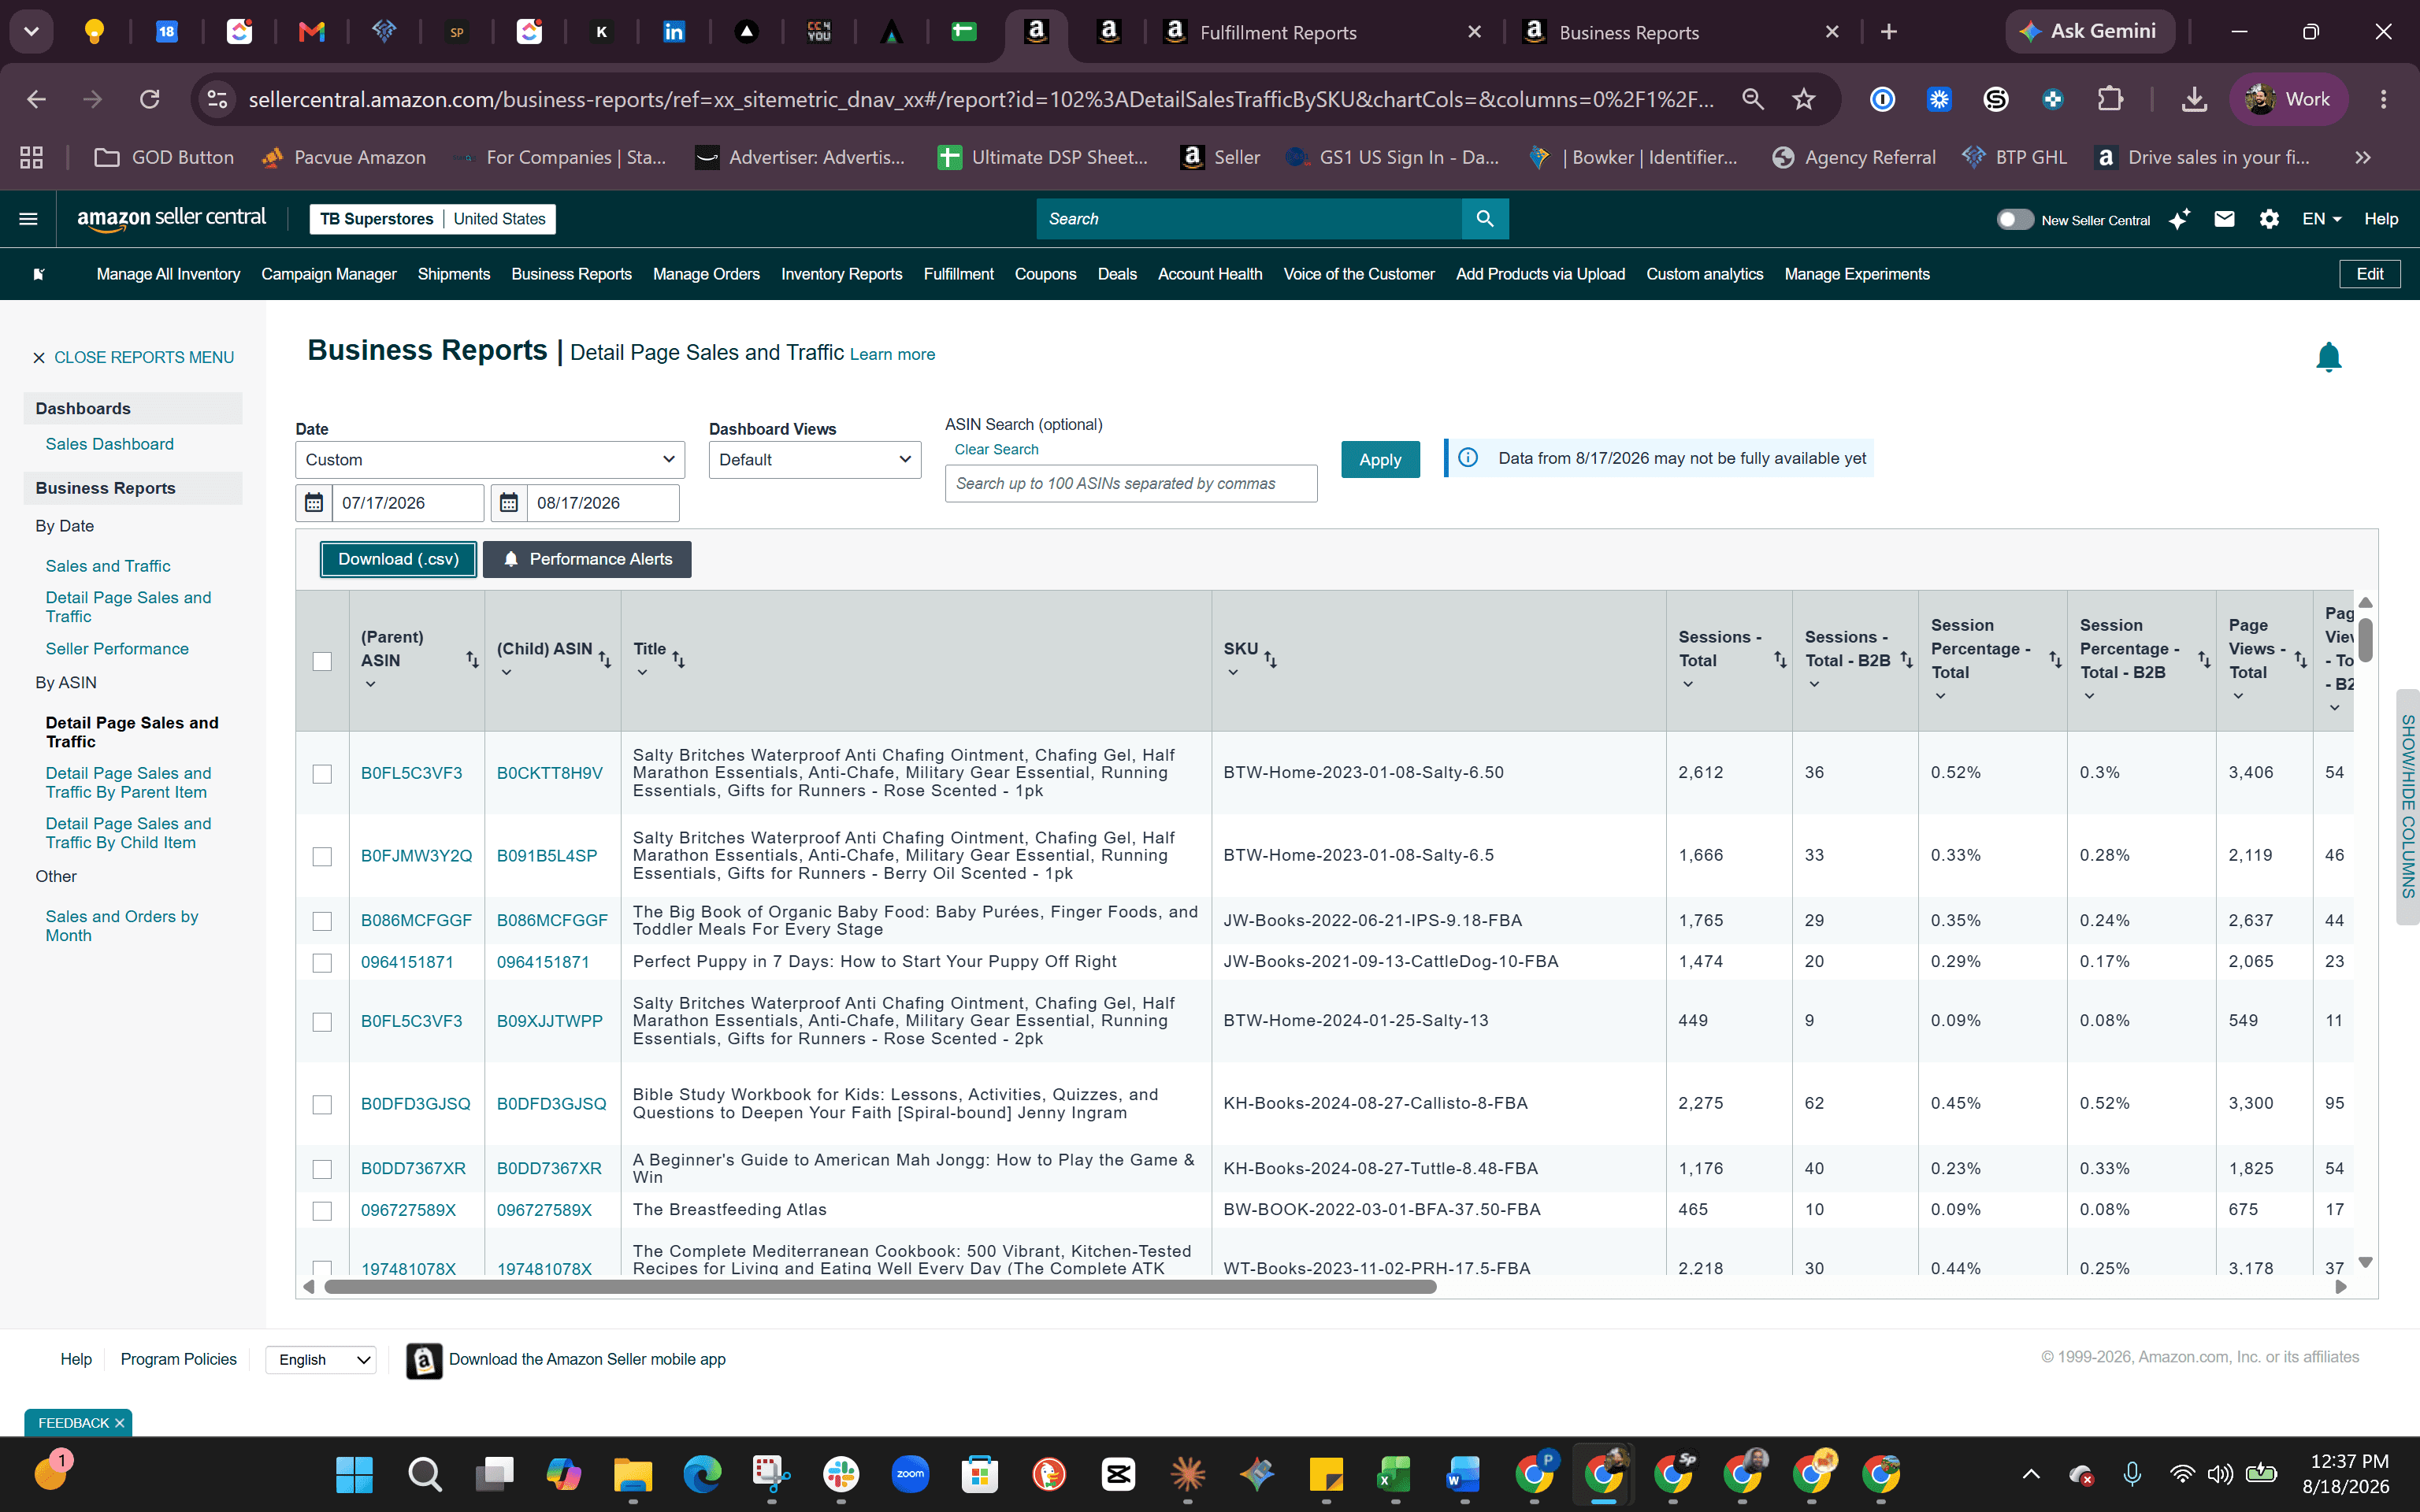The image size is (2420, 1512).
Task: Open the Seller Central settings gear
Action: pos(2269,219)
